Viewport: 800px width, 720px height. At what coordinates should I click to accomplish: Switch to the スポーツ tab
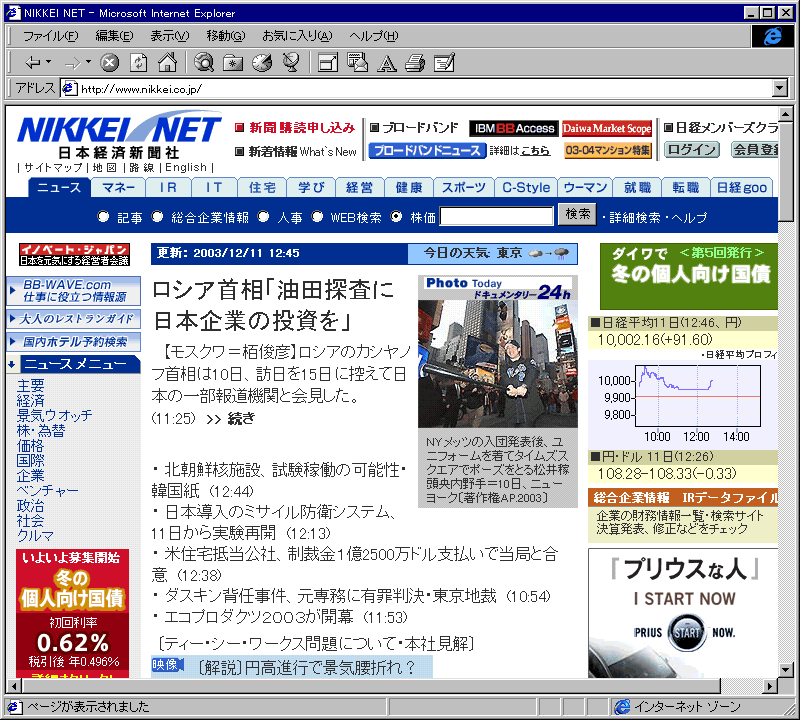pyautogui.click(x=463, y=188)
